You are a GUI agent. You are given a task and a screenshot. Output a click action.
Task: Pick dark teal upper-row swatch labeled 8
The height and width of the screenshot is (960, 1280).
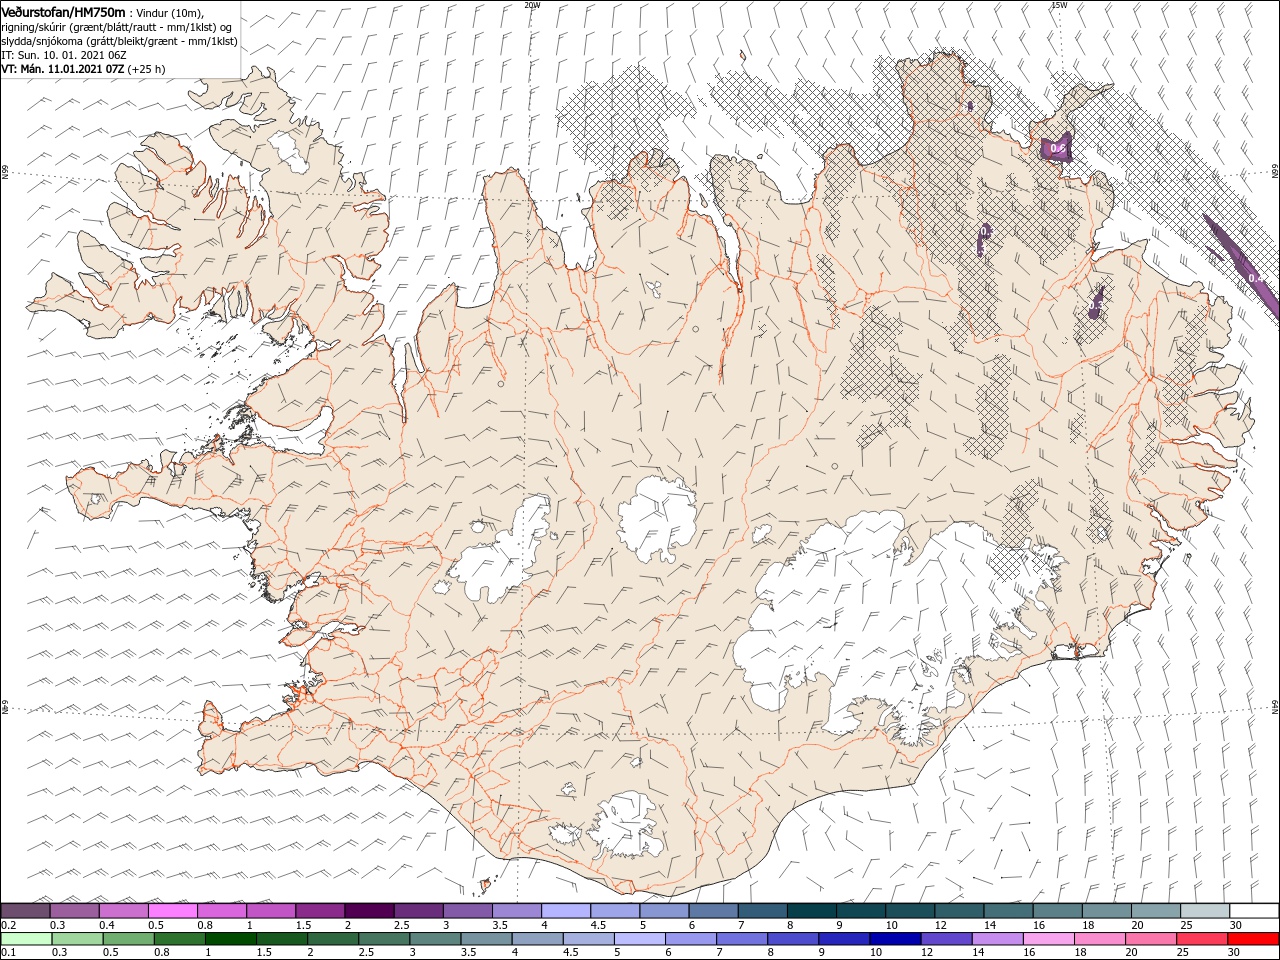811,910
